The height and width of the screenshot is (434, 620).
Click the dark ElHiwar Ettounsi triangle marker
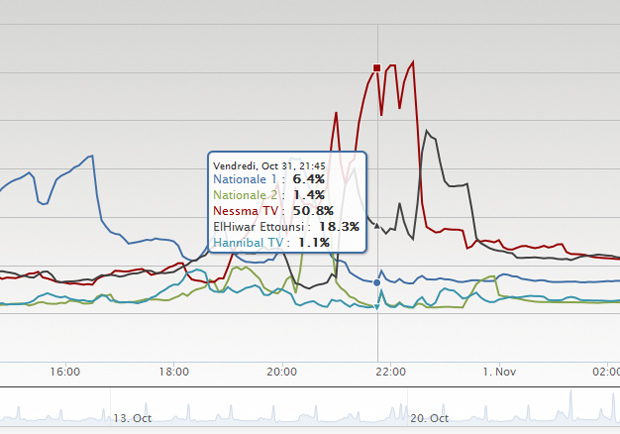[x=377, y=226]
